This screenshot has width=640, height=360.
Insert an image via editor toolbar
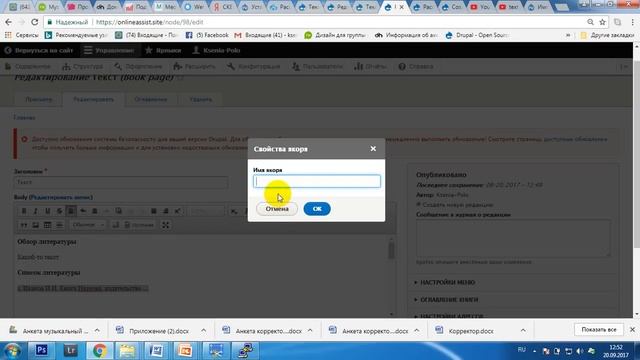coord(36,225)
